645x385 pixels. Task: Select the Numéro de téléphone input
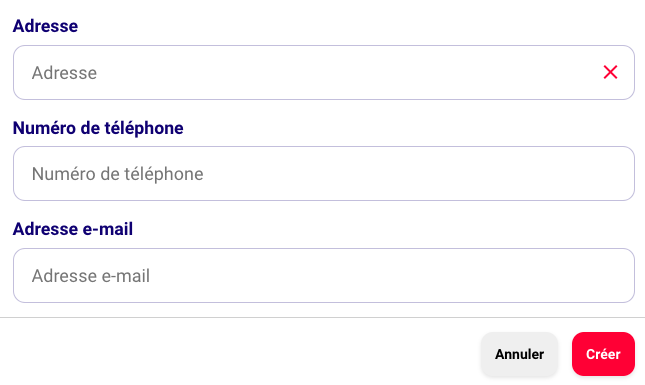[x=324, y=174]
